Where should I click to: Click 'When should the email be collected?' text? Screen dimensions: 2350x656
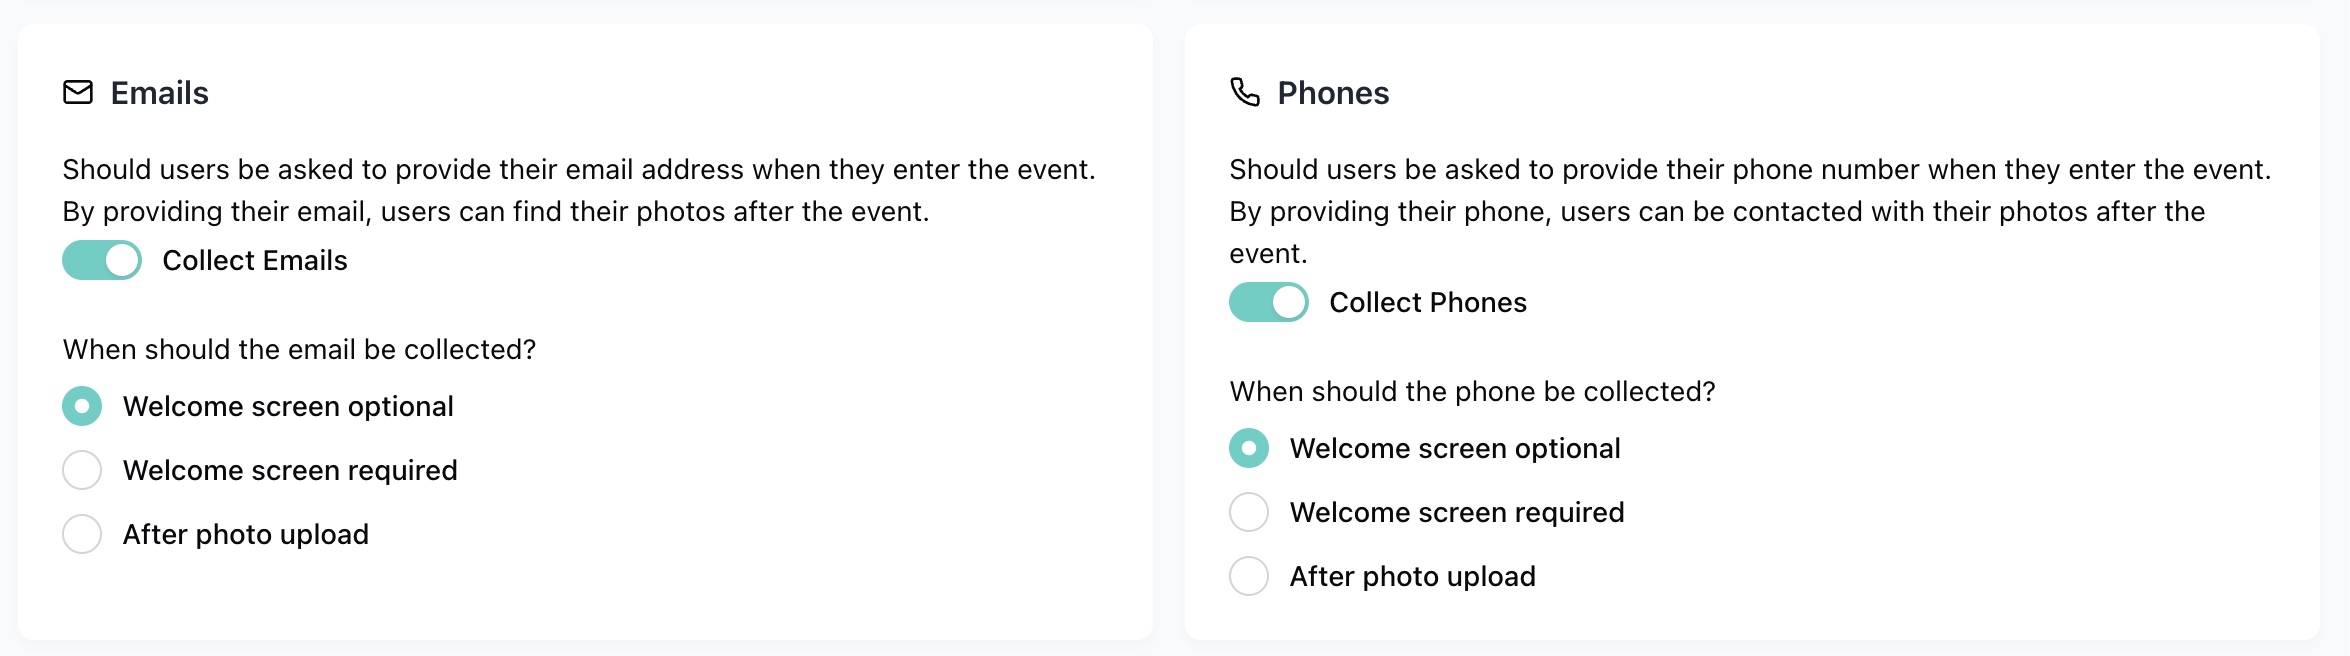point(300,349)
